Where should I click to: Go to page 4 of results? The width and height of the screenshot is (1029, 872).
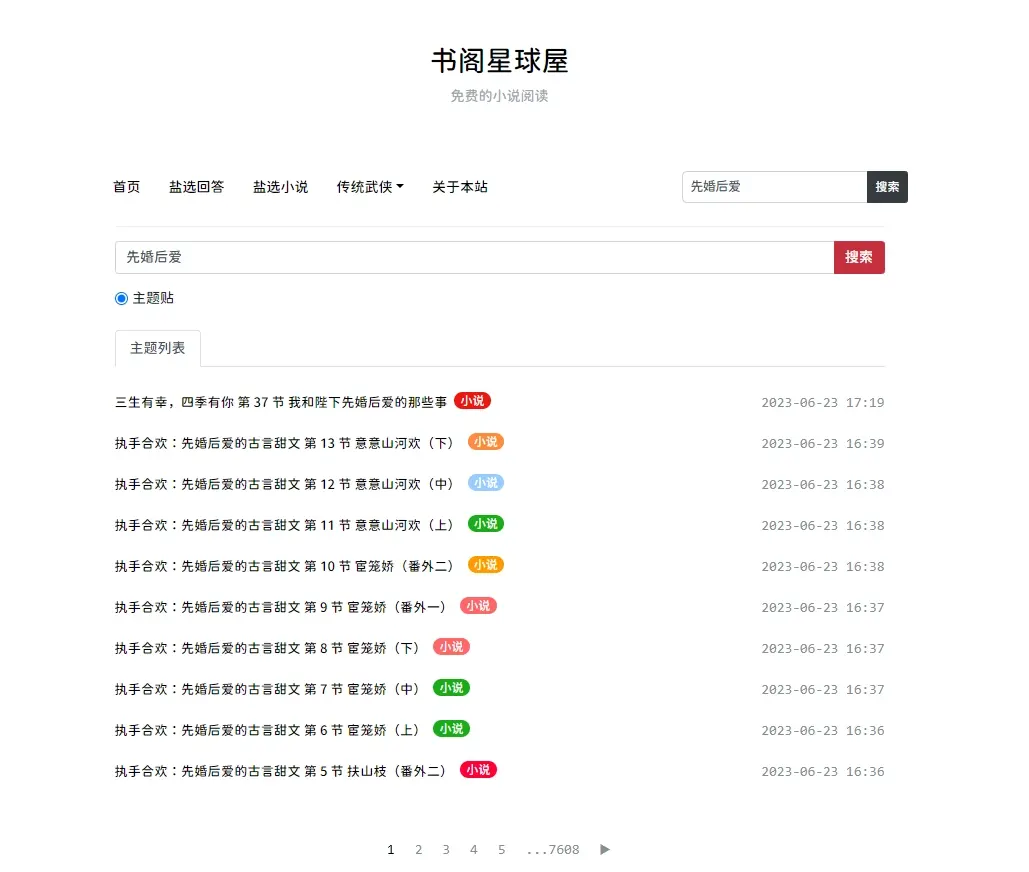click(474, 850)
